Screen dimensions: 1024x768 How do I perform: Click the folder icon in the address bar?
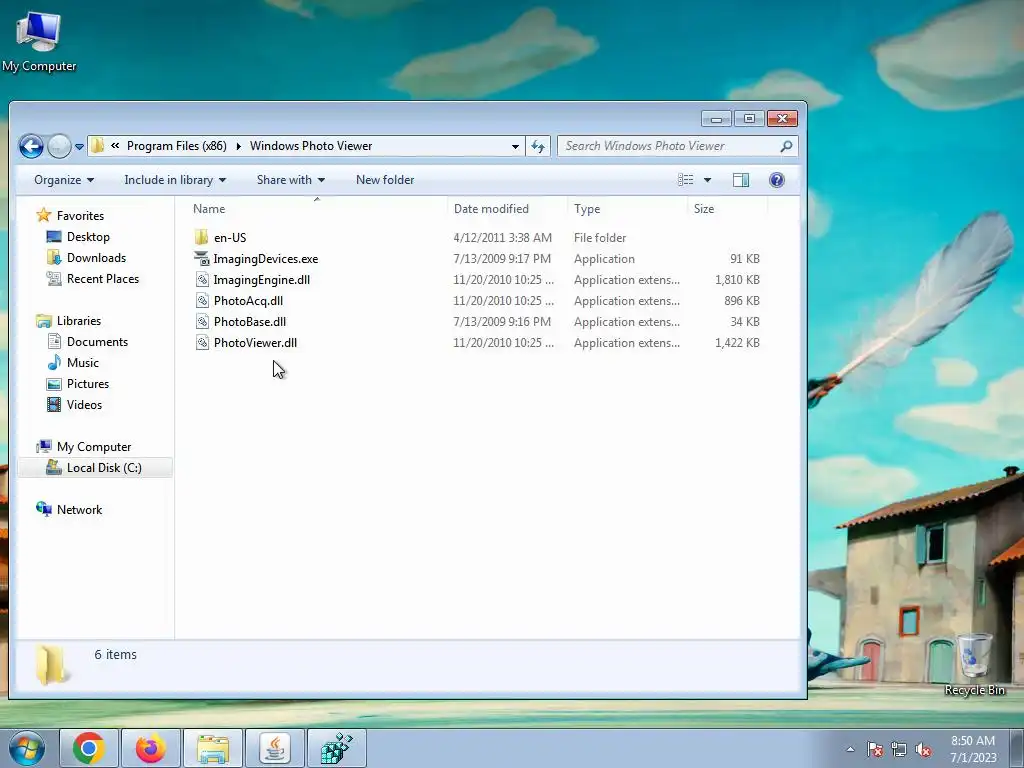click(x=97, y=146)
